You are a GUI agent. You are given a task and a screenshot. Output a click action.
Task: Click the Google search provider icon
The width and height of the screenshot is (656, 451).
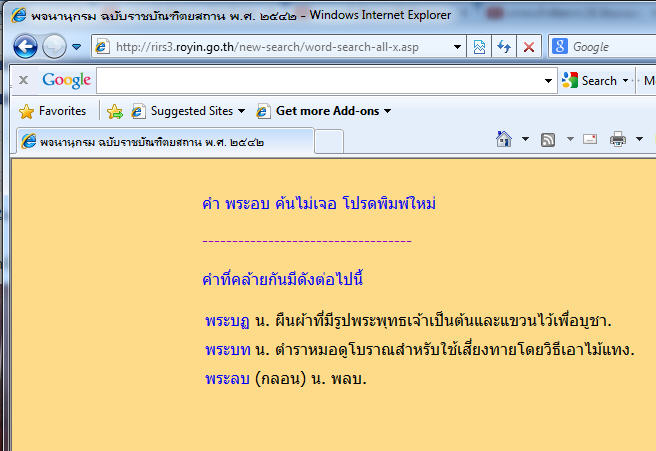point(560,46)
